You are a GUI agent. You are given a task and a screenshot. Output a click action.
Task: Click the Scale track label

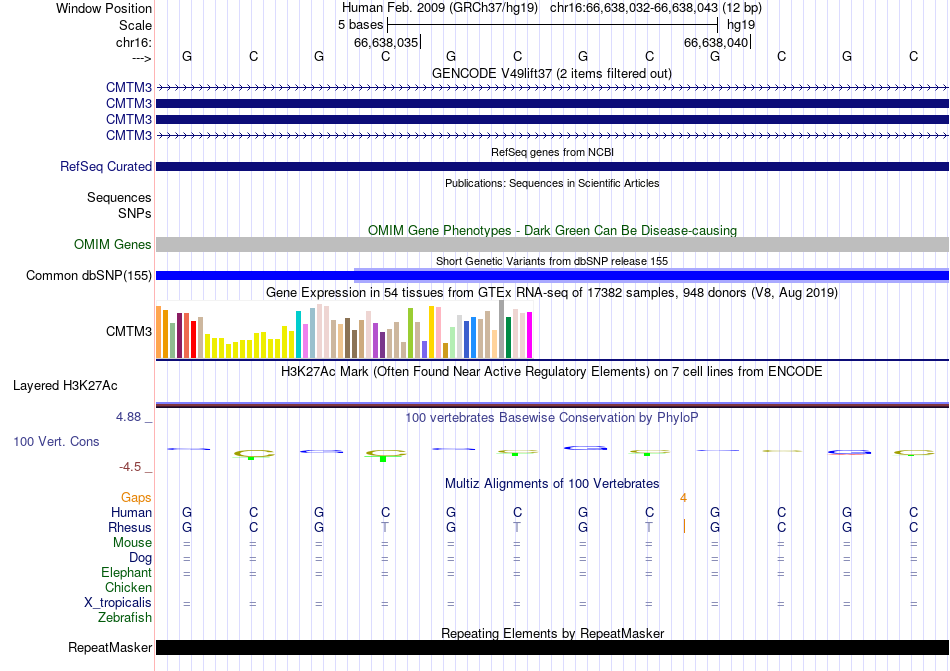click(135, 25)
